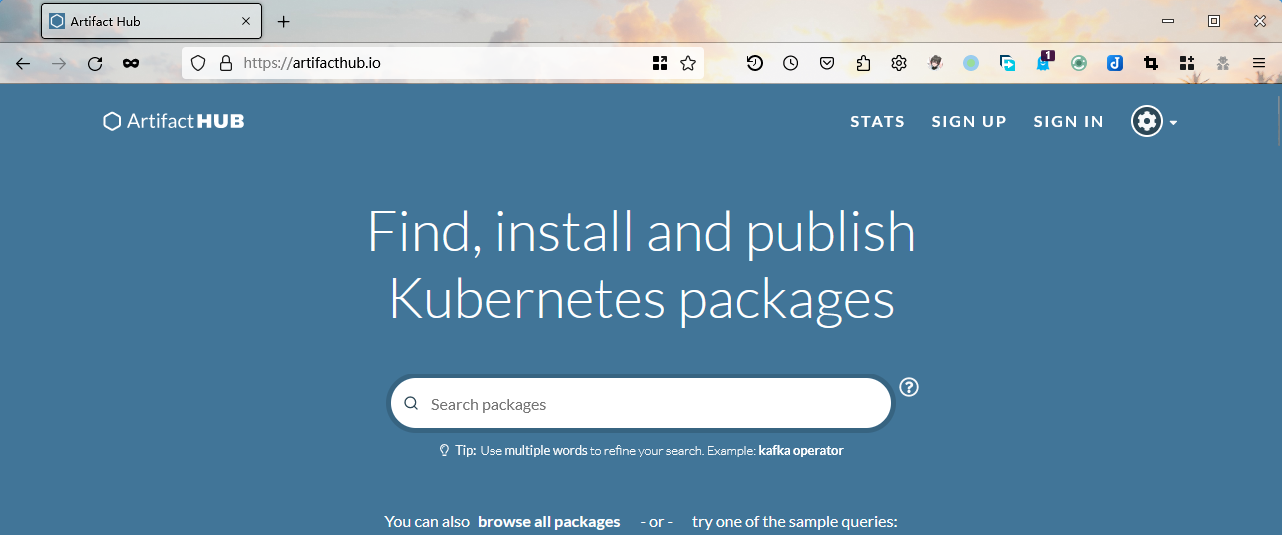Bookmark this page with star icon

coord(688,63)
